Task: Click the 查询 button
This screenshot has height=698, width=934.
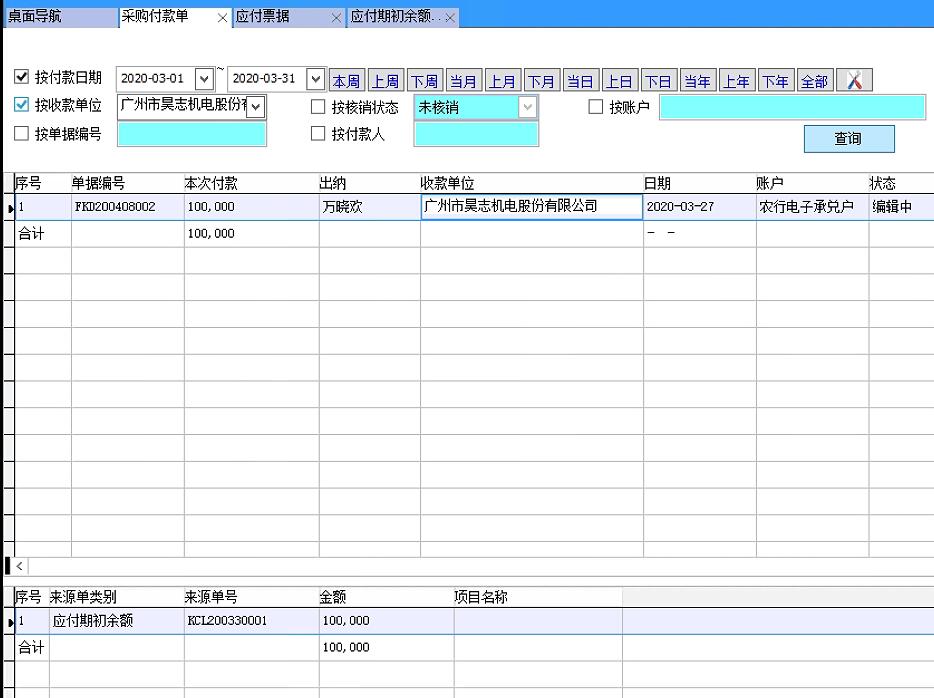Action: (848, 139)
